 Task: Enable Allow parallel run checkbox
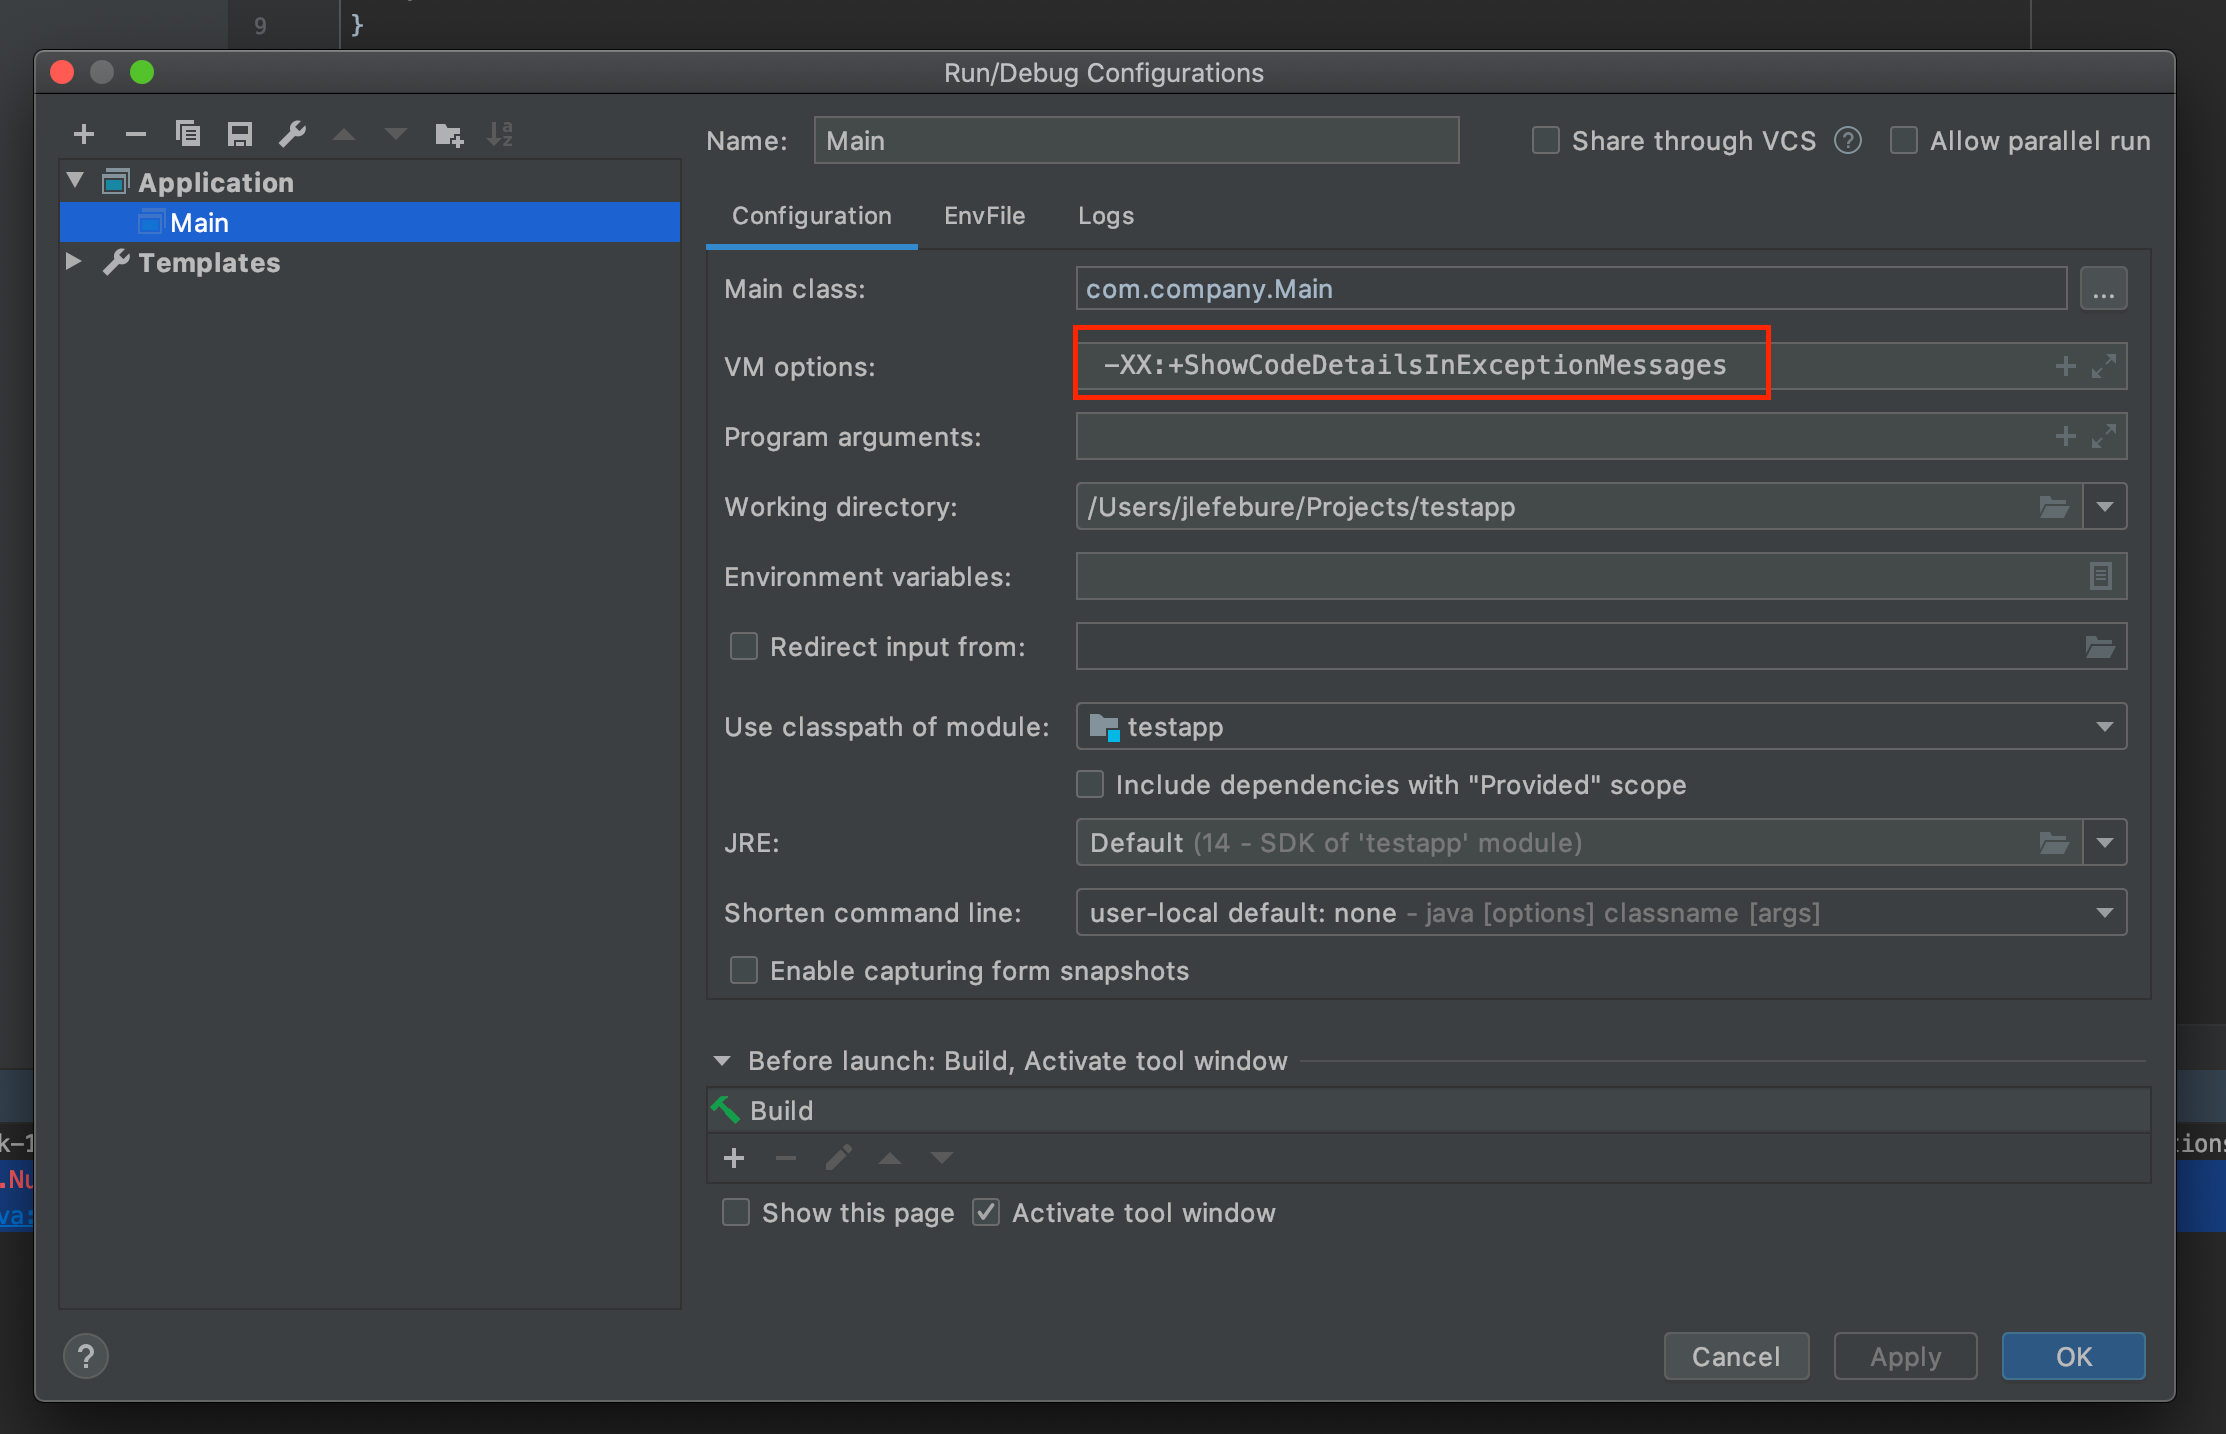(x=1904, y=141)
